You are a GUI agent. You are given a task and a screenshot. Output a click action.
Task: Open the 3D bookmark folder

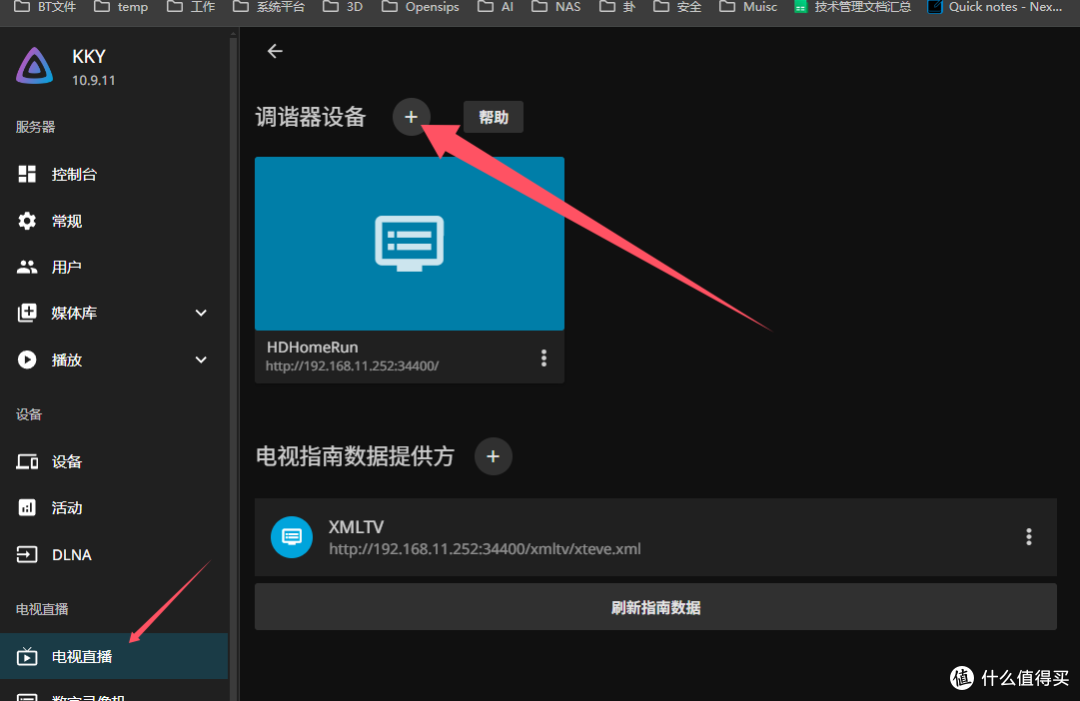point(344,7)
